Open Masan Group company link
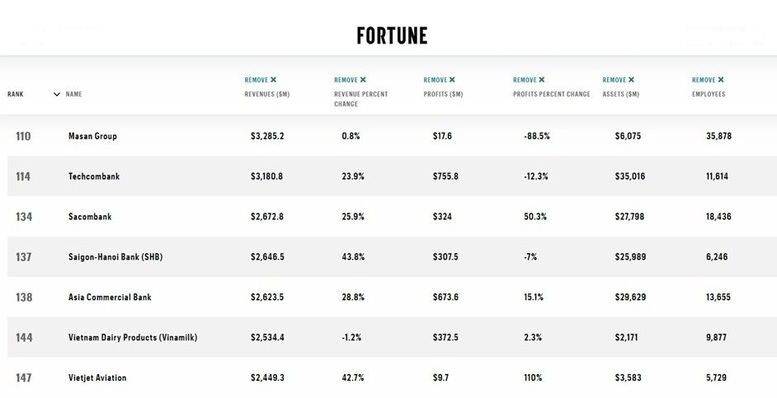 coord(93,136)
